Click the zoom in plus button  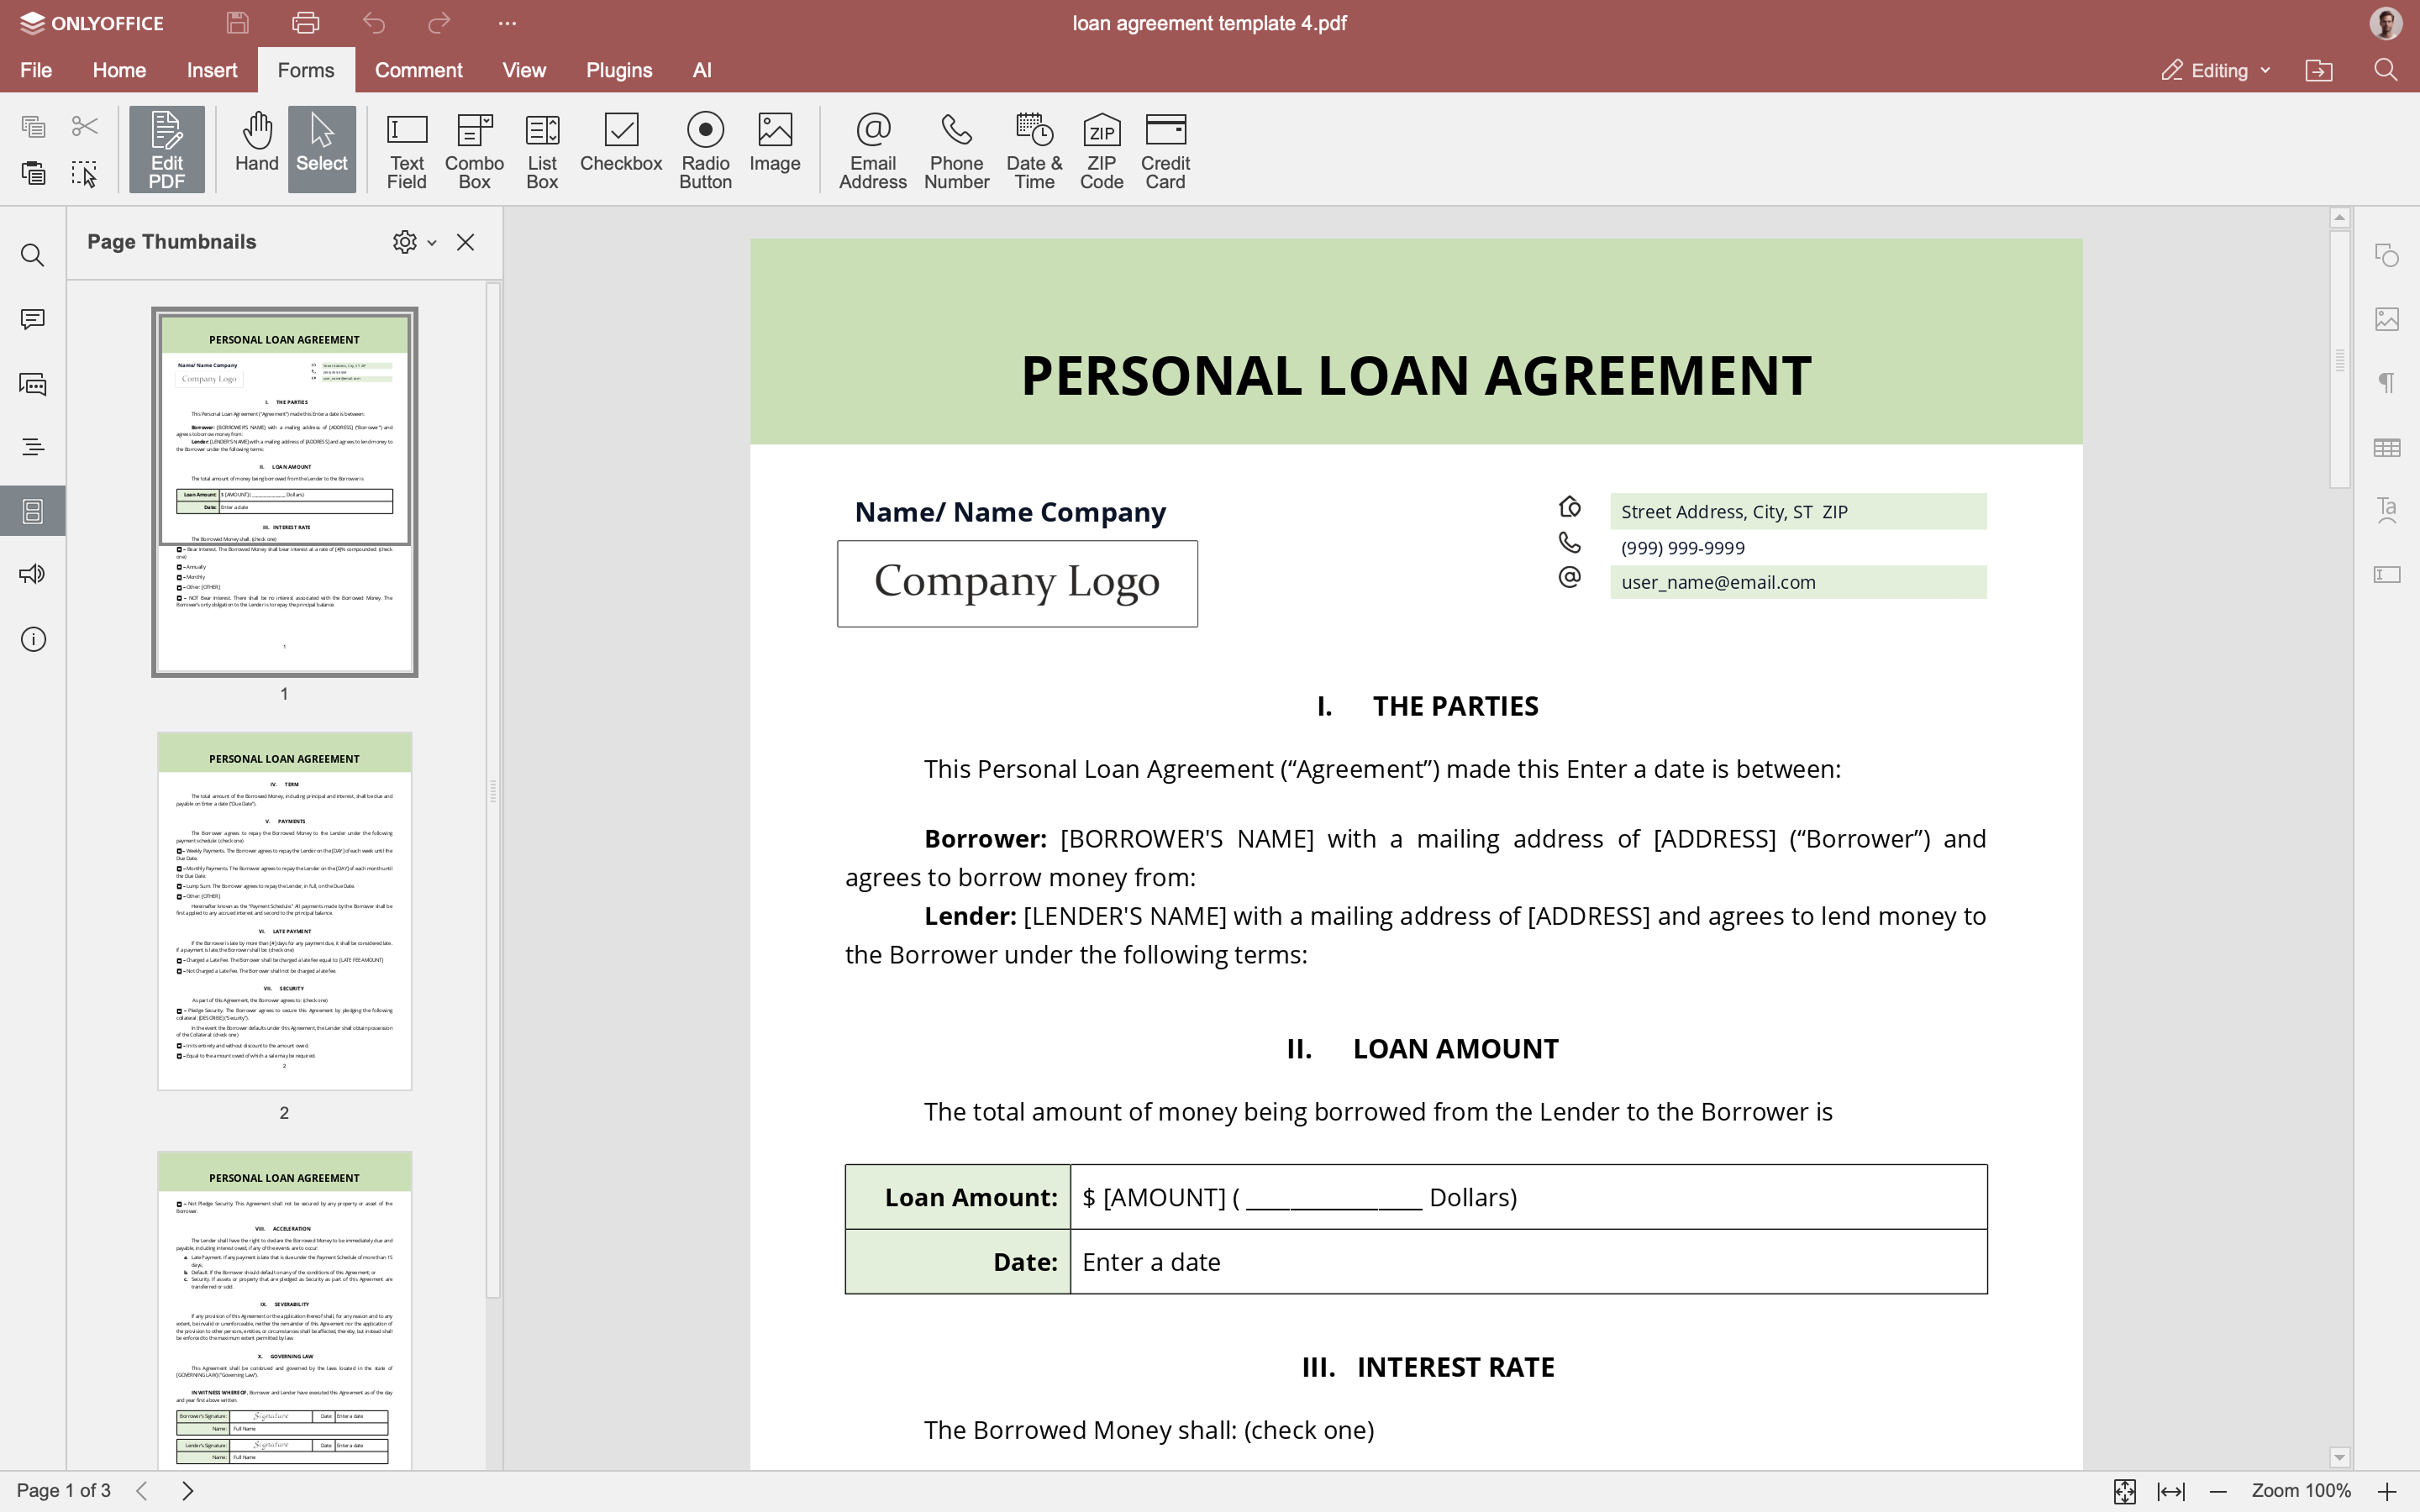pyautogui.click(x=2387, y=1491)
